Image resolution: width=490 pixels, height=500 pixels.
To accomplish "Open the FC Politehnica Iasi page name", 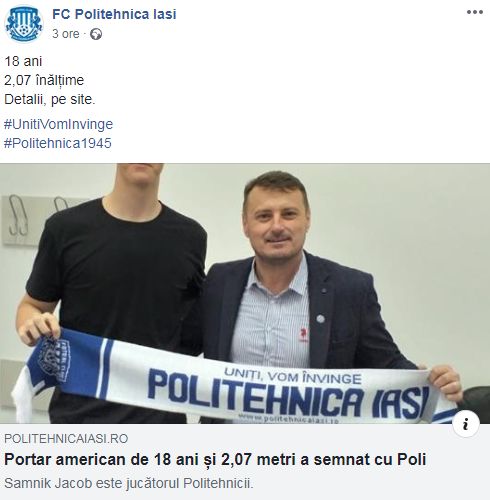I will 114,14.
